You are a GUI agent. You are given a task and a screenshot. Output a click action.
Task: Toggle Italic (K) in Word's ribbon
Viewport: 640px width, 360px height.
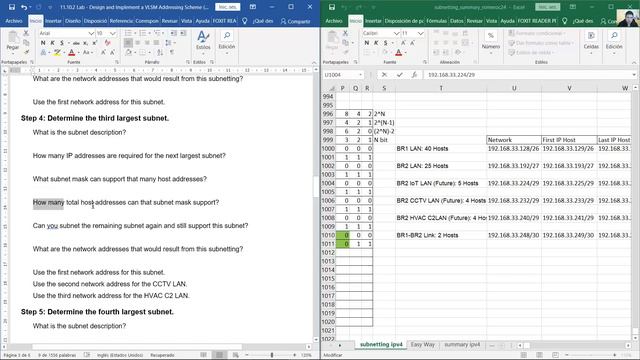[53, 43]
